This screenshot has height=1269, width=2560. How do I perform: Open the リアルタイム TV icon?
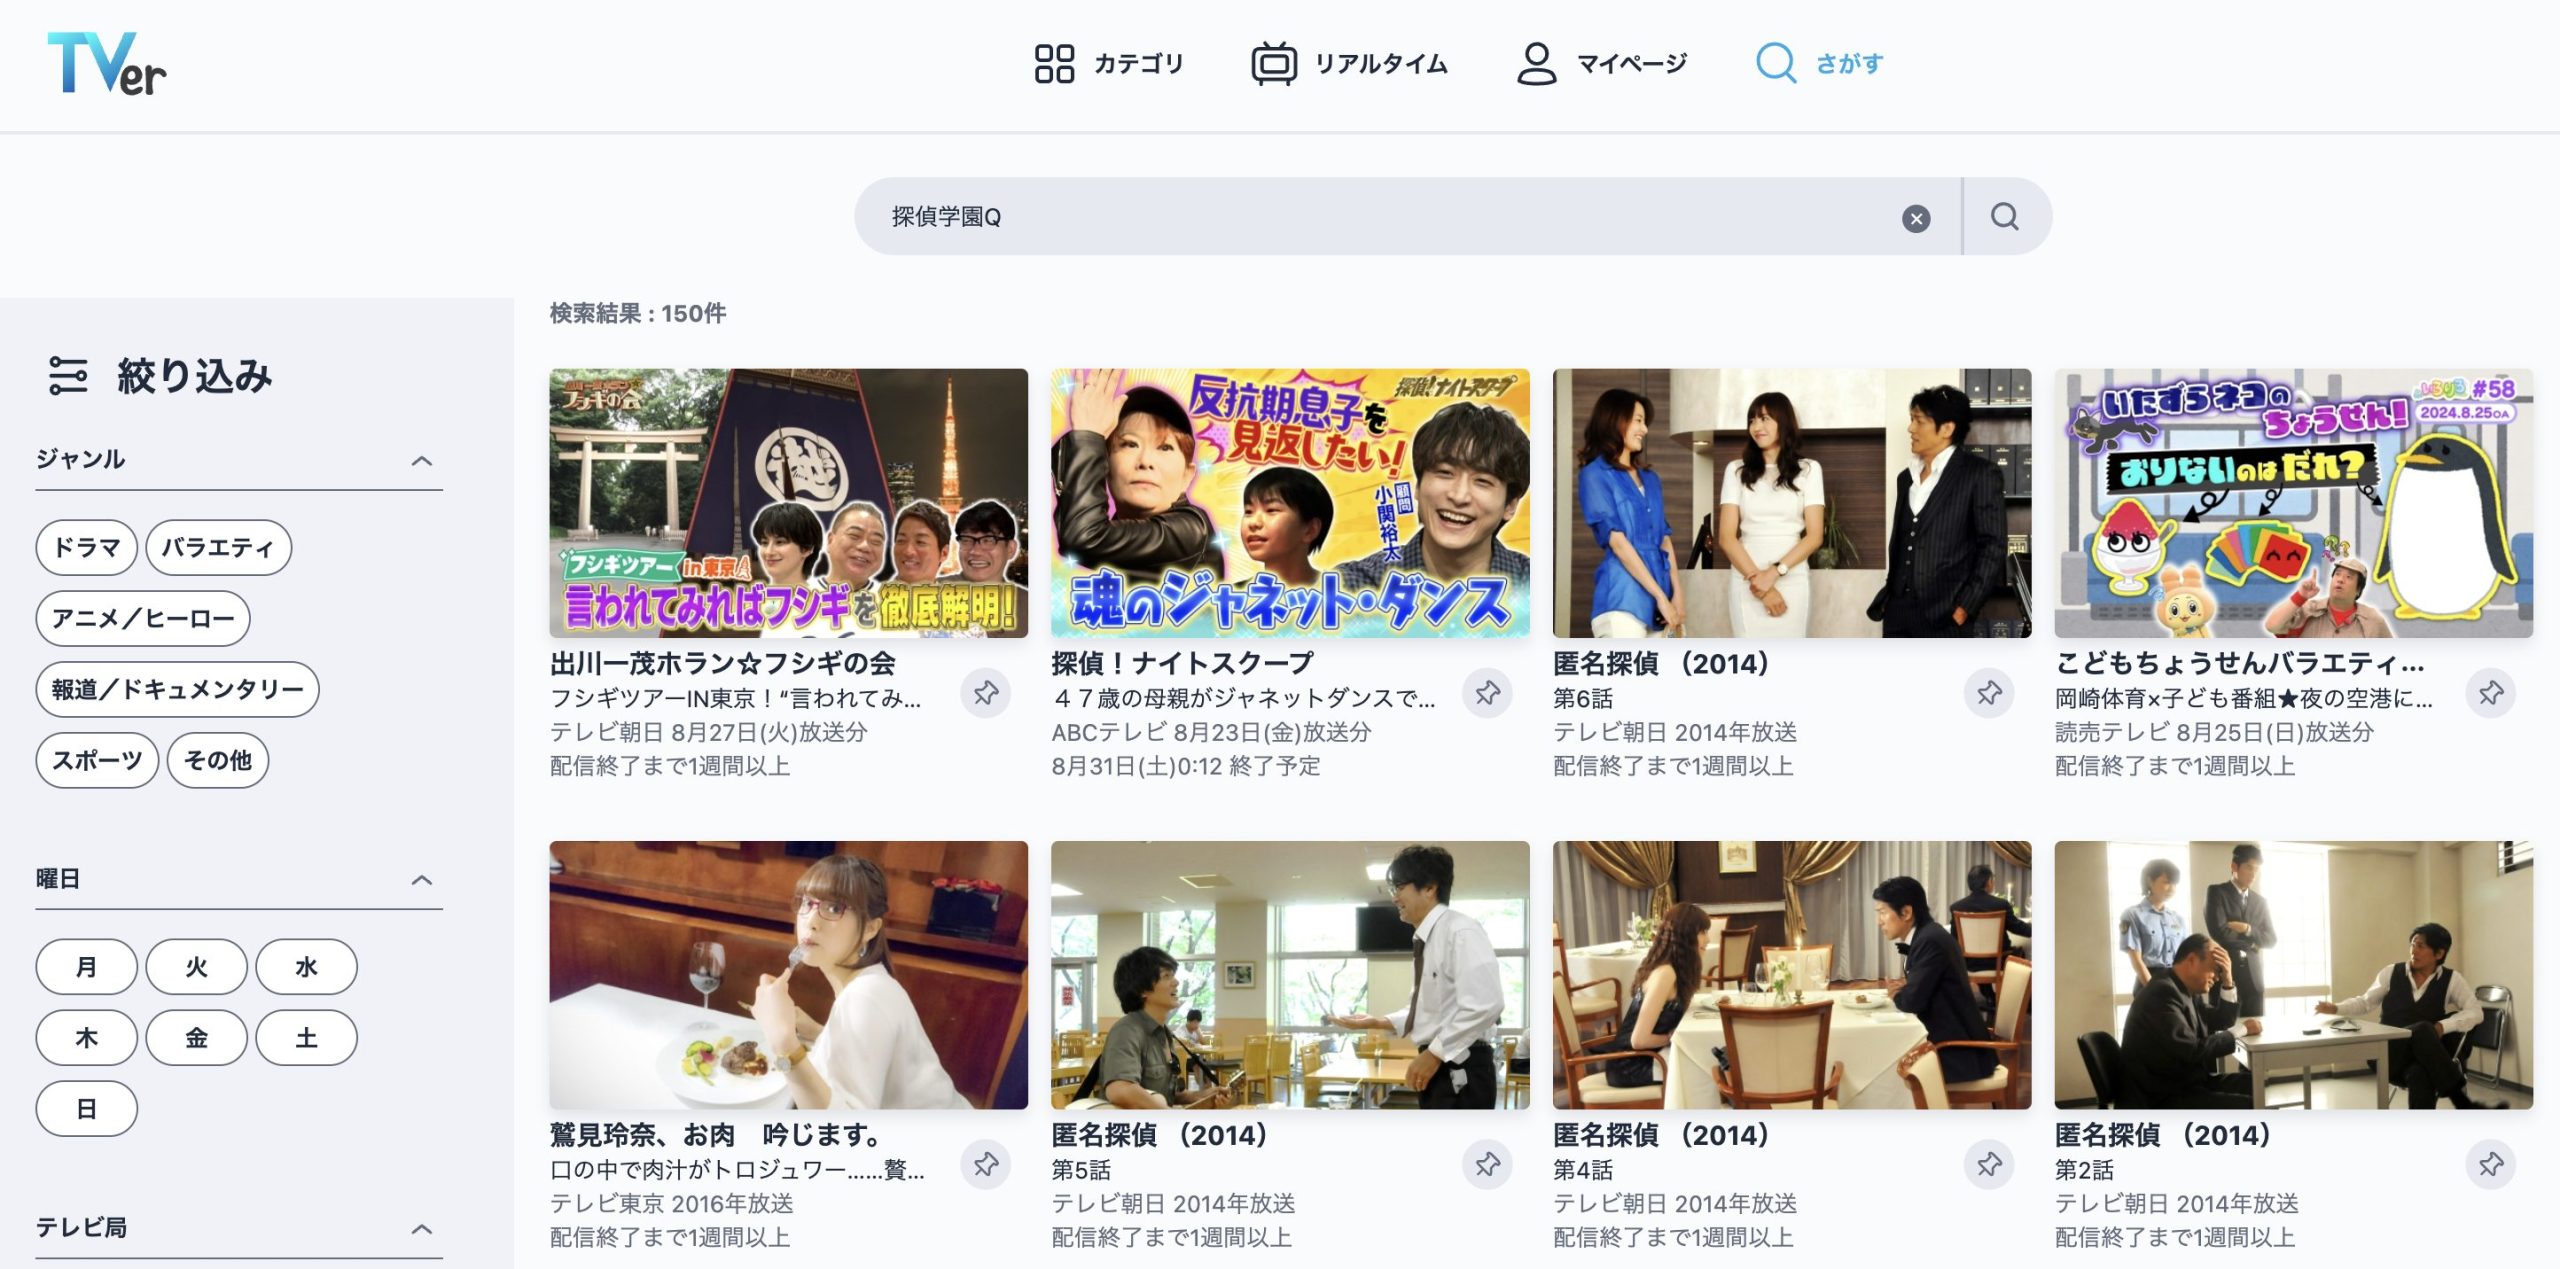pos(1274,63)
